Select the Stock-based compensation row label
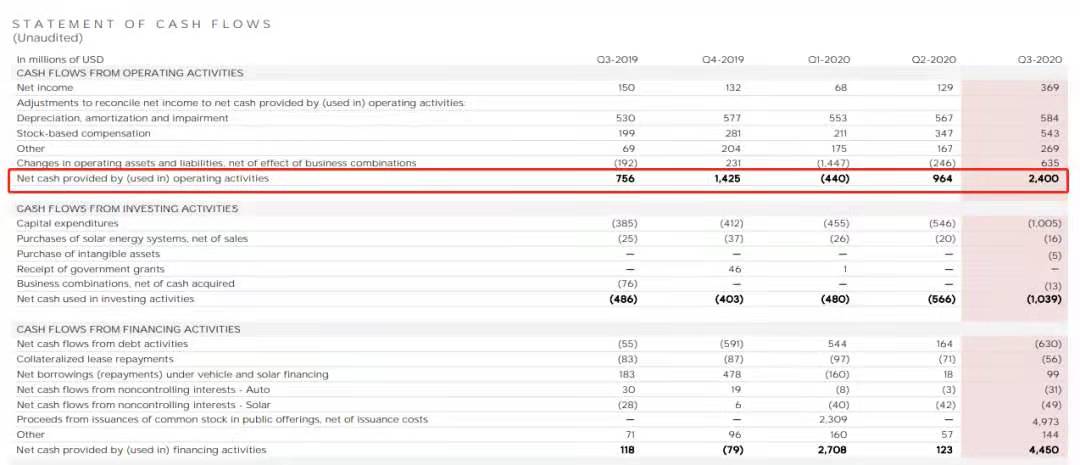1080x465 pixels. point(83,133)
